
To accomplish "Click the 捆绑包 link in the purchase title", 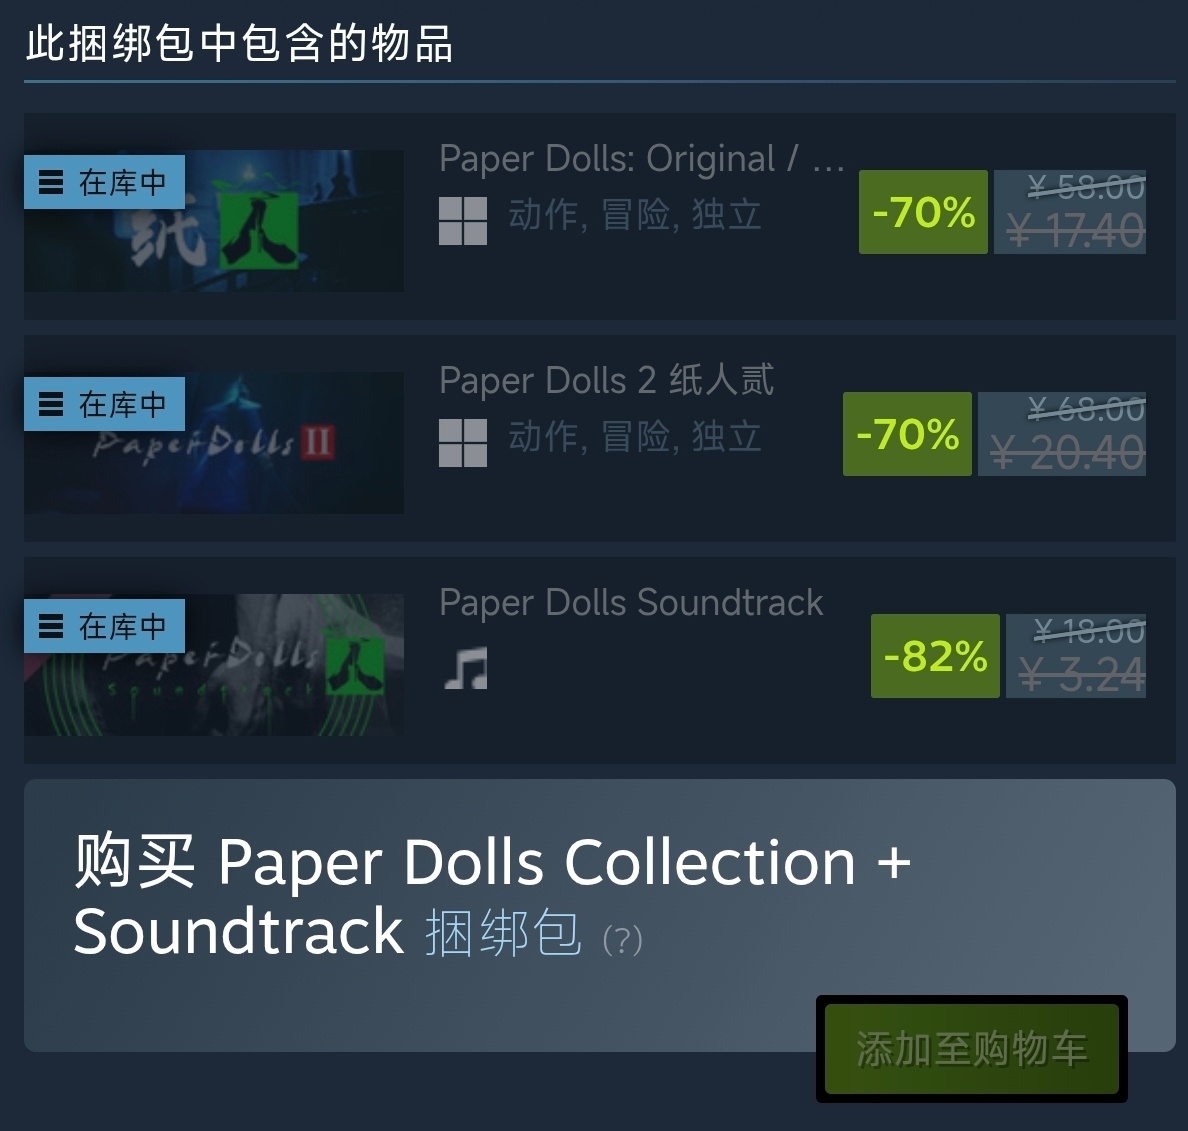I will (x=503, y=933).
